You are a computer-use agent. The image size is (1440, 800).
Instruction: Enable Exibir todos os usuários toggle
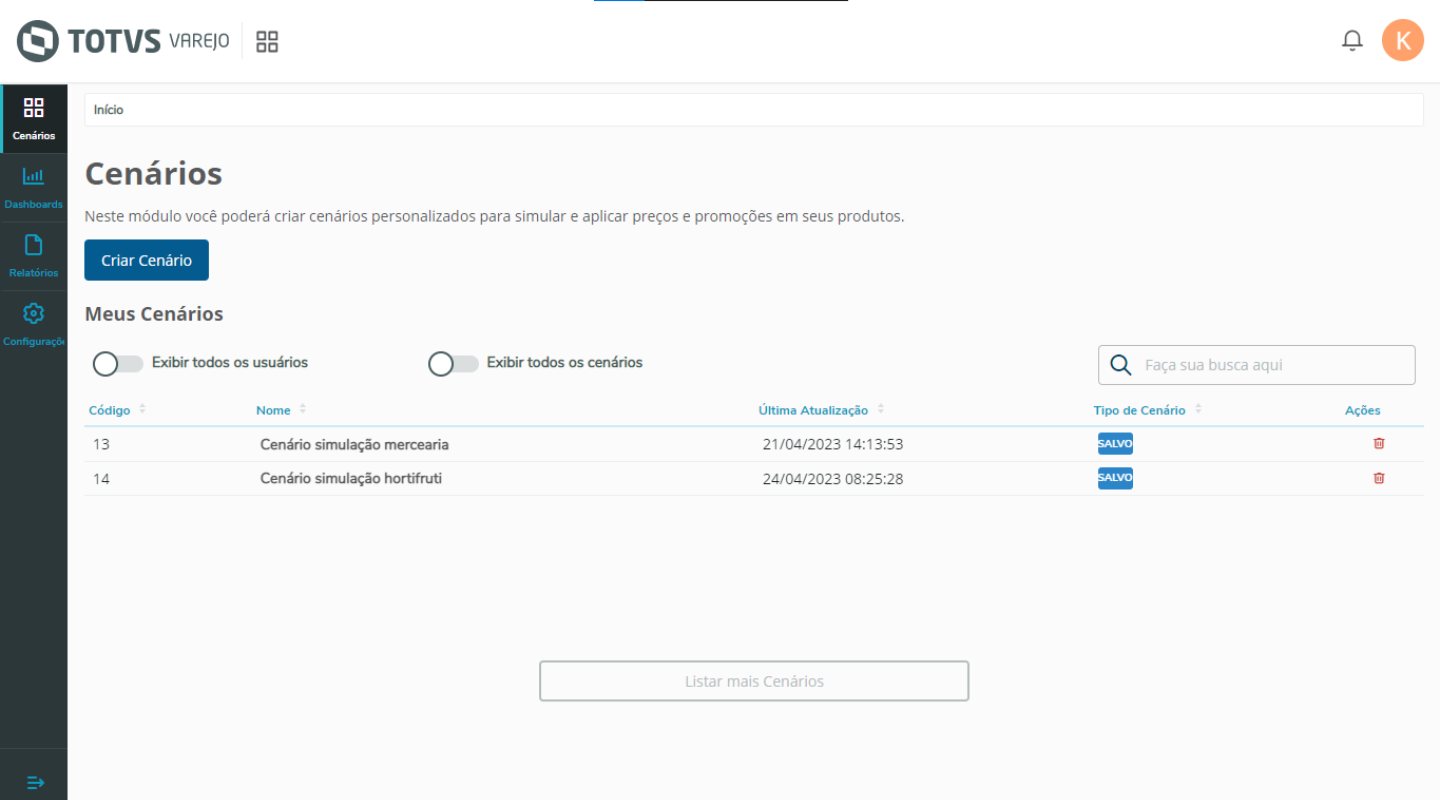[118, 364]
